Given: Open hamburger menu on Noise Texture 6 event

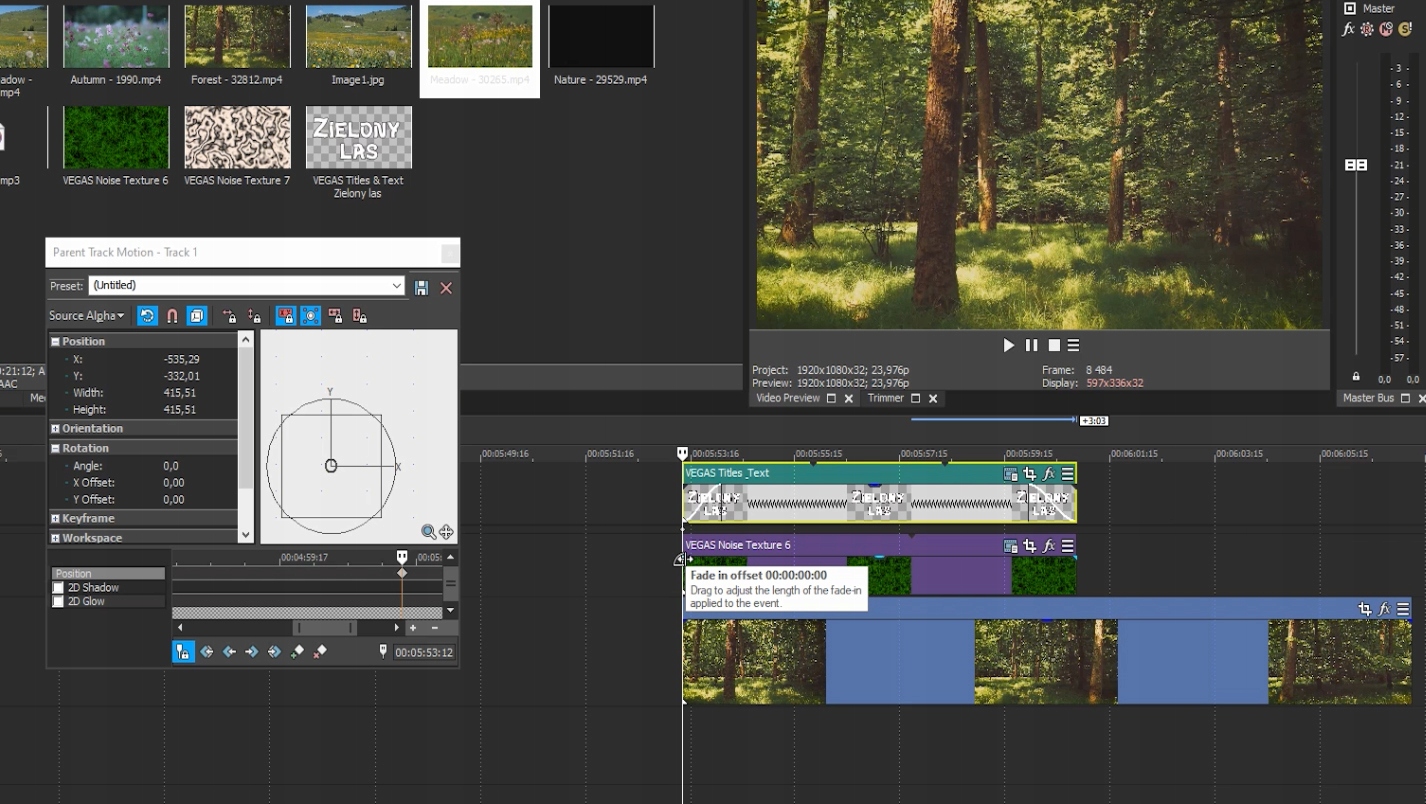Looking at the screenshot, I should [1067, 546].
